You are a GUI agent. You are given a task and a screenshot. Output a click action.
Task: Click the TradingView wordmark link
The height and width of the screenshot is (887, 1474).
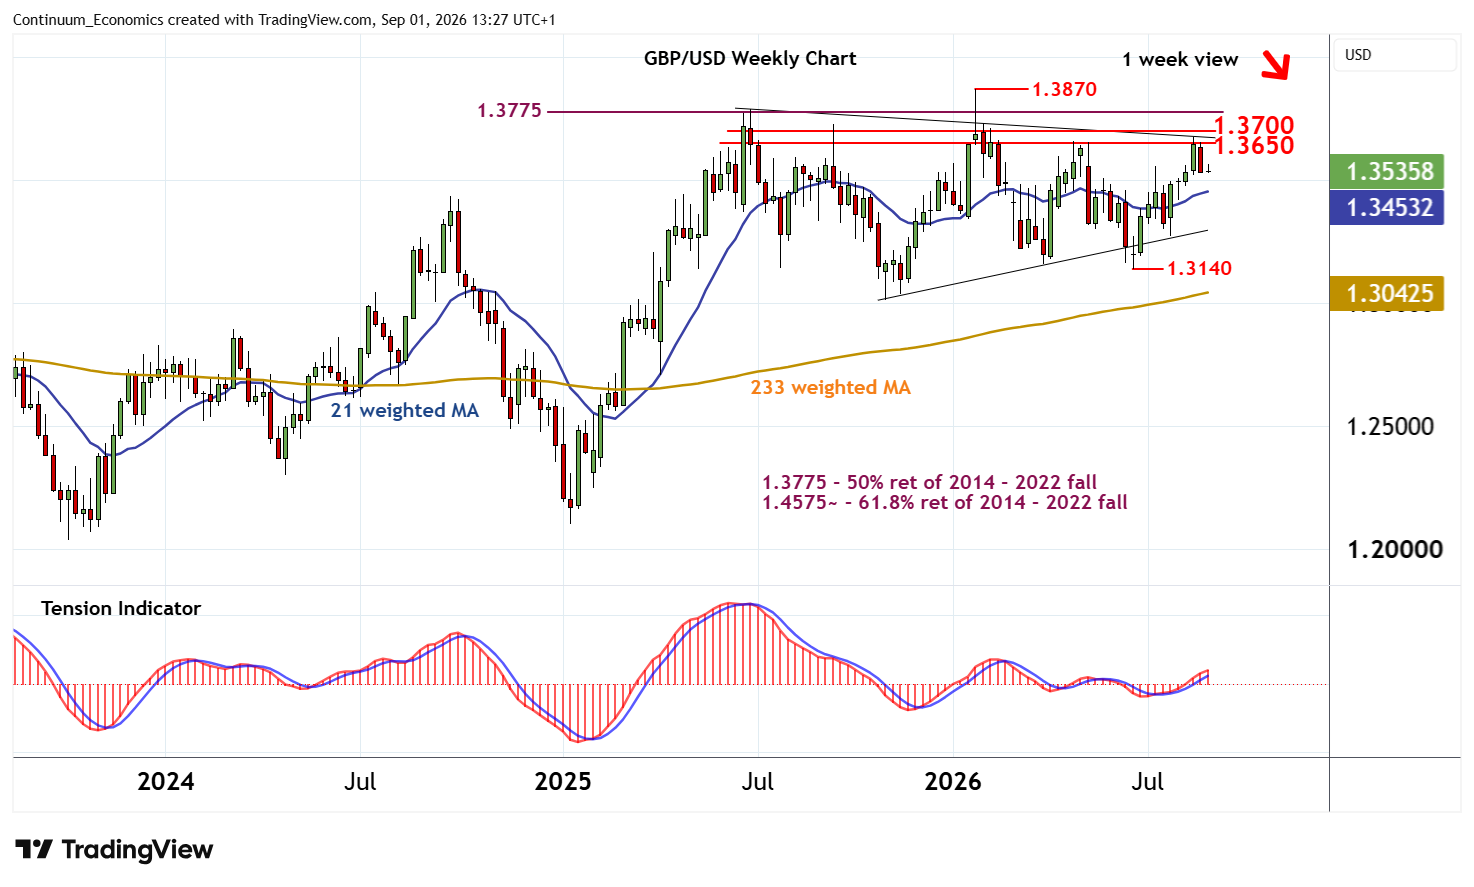coord(137,850)
